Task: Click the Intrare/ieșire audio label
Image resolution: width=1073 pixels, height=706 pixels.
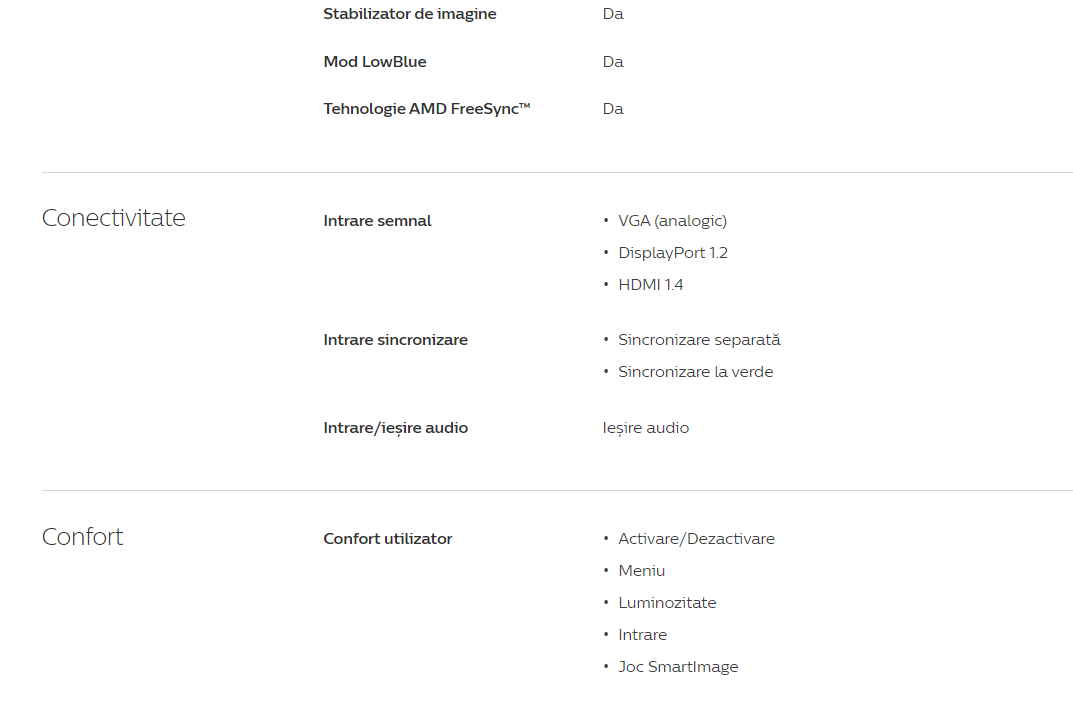Action: [395, 428]
